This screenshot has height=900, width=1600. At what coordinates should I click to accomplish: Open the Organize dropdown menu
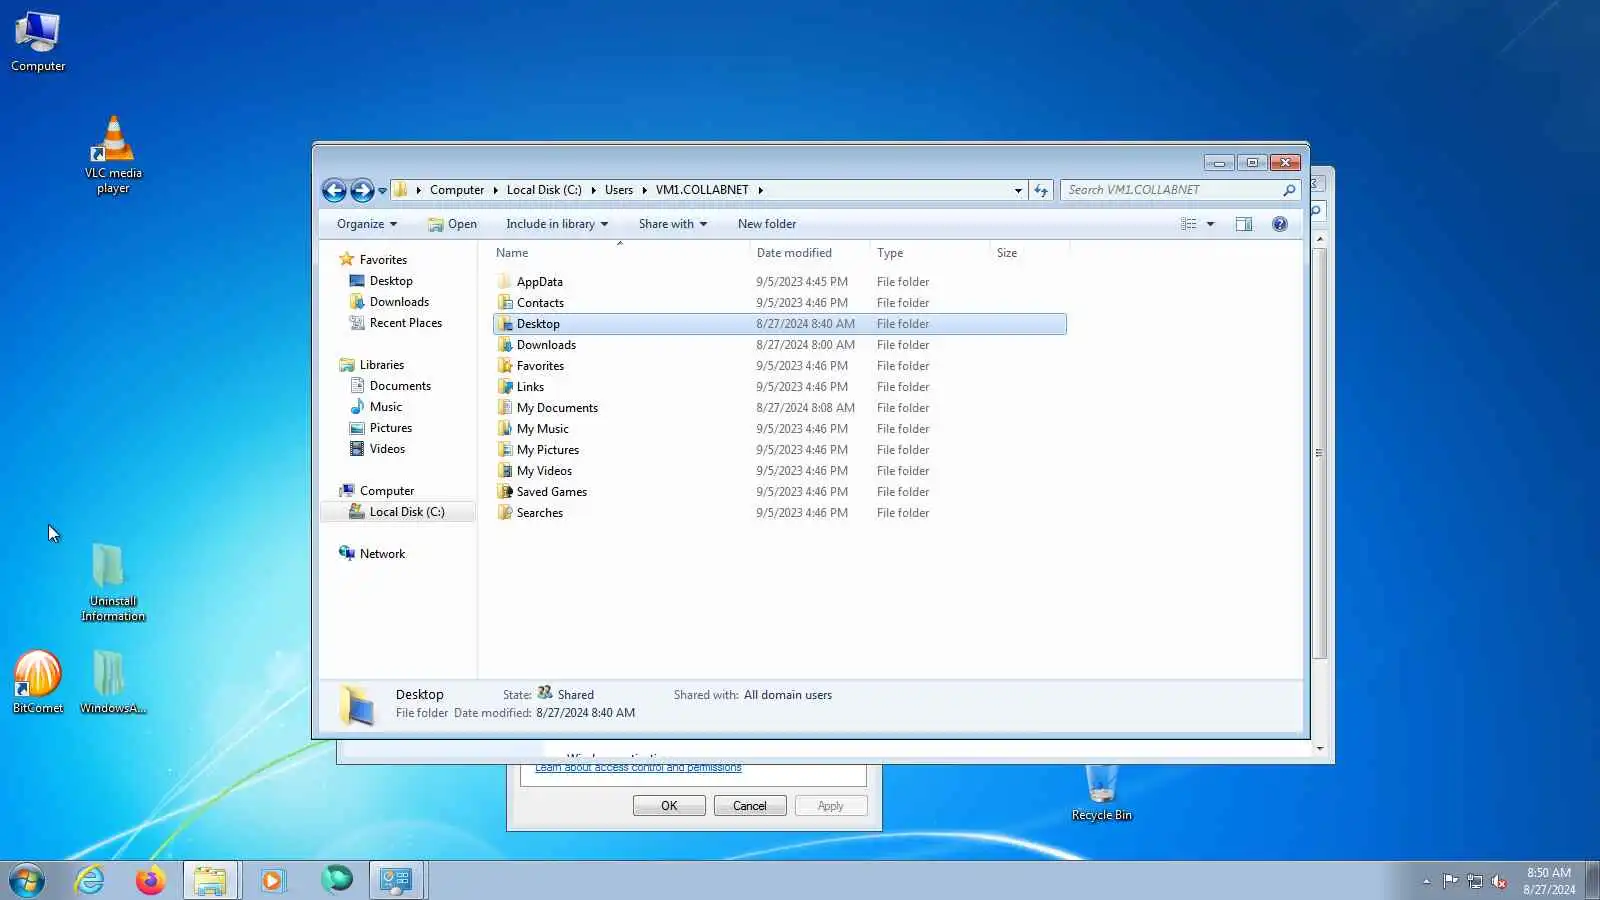(x=367, y=224)
